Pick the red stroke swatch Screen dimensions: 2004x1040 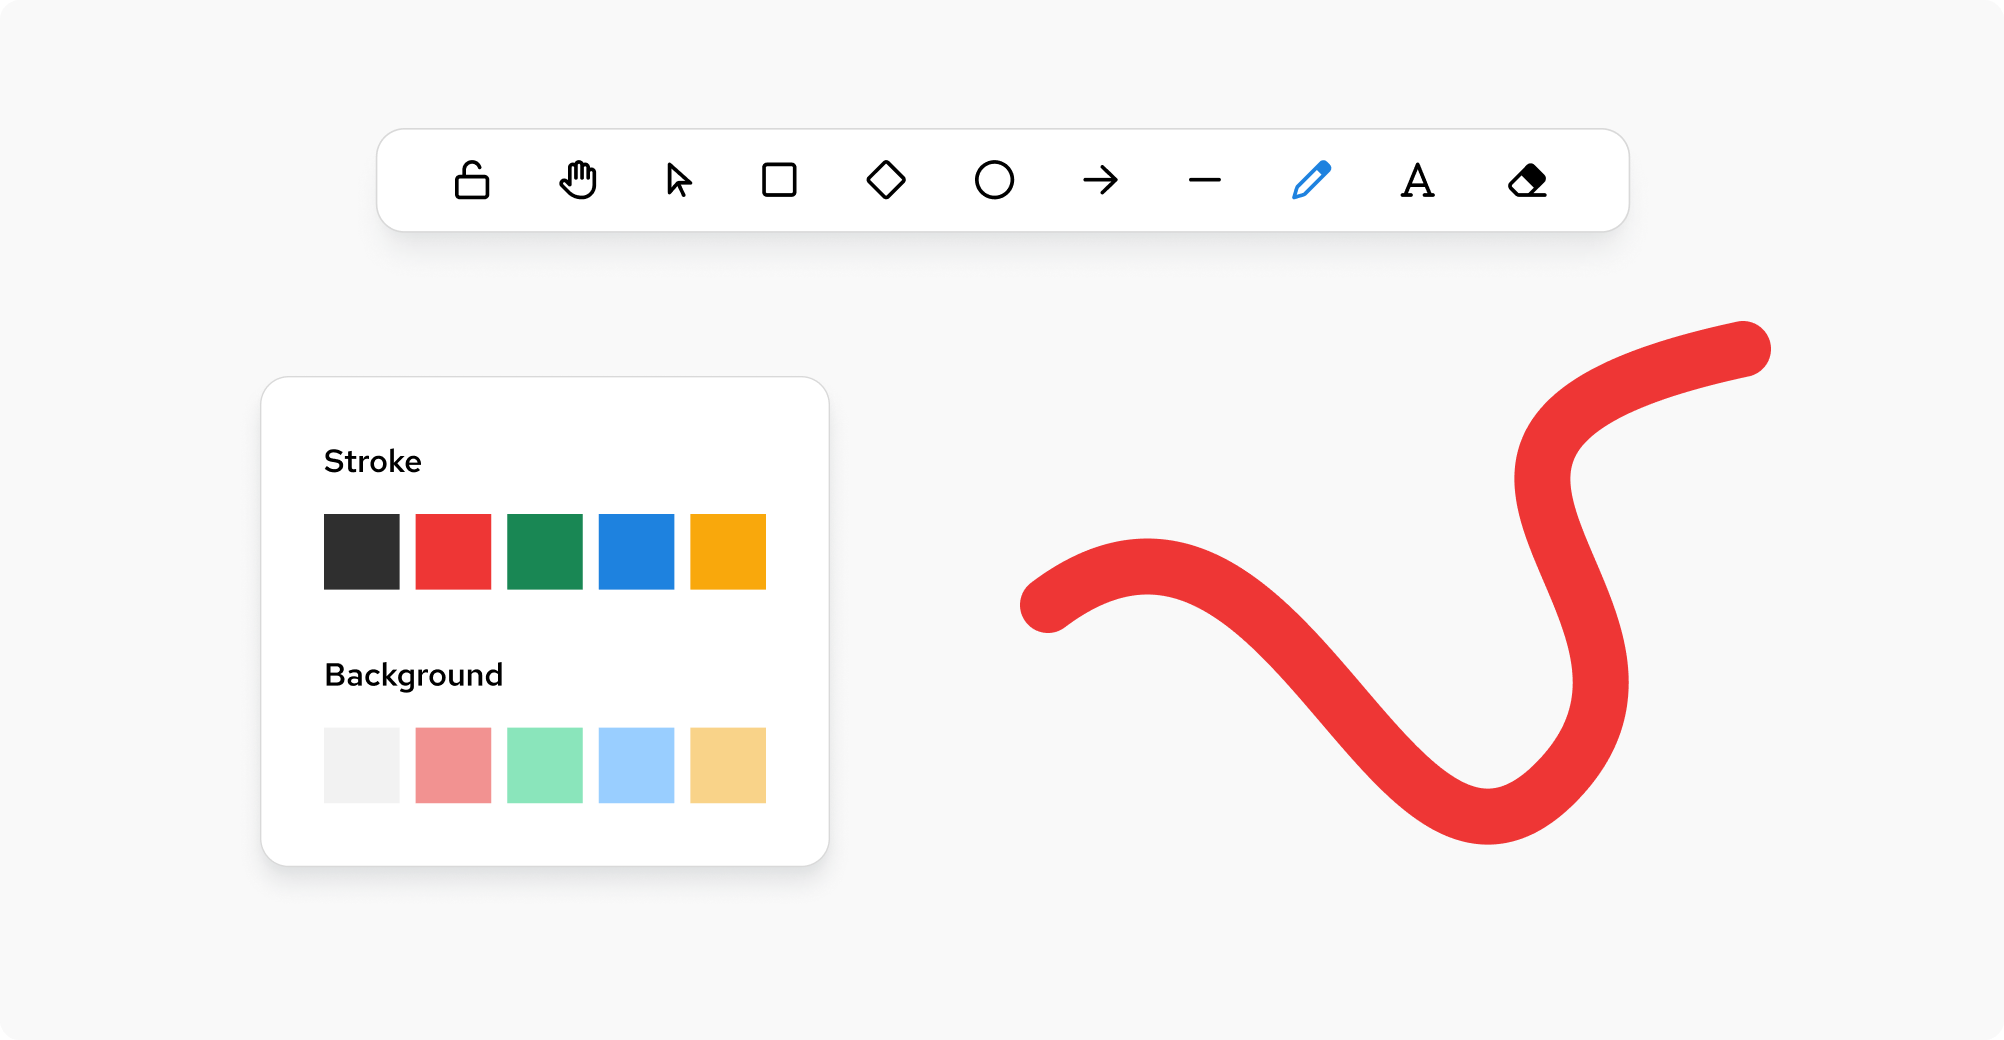click(x=453, y=552)
